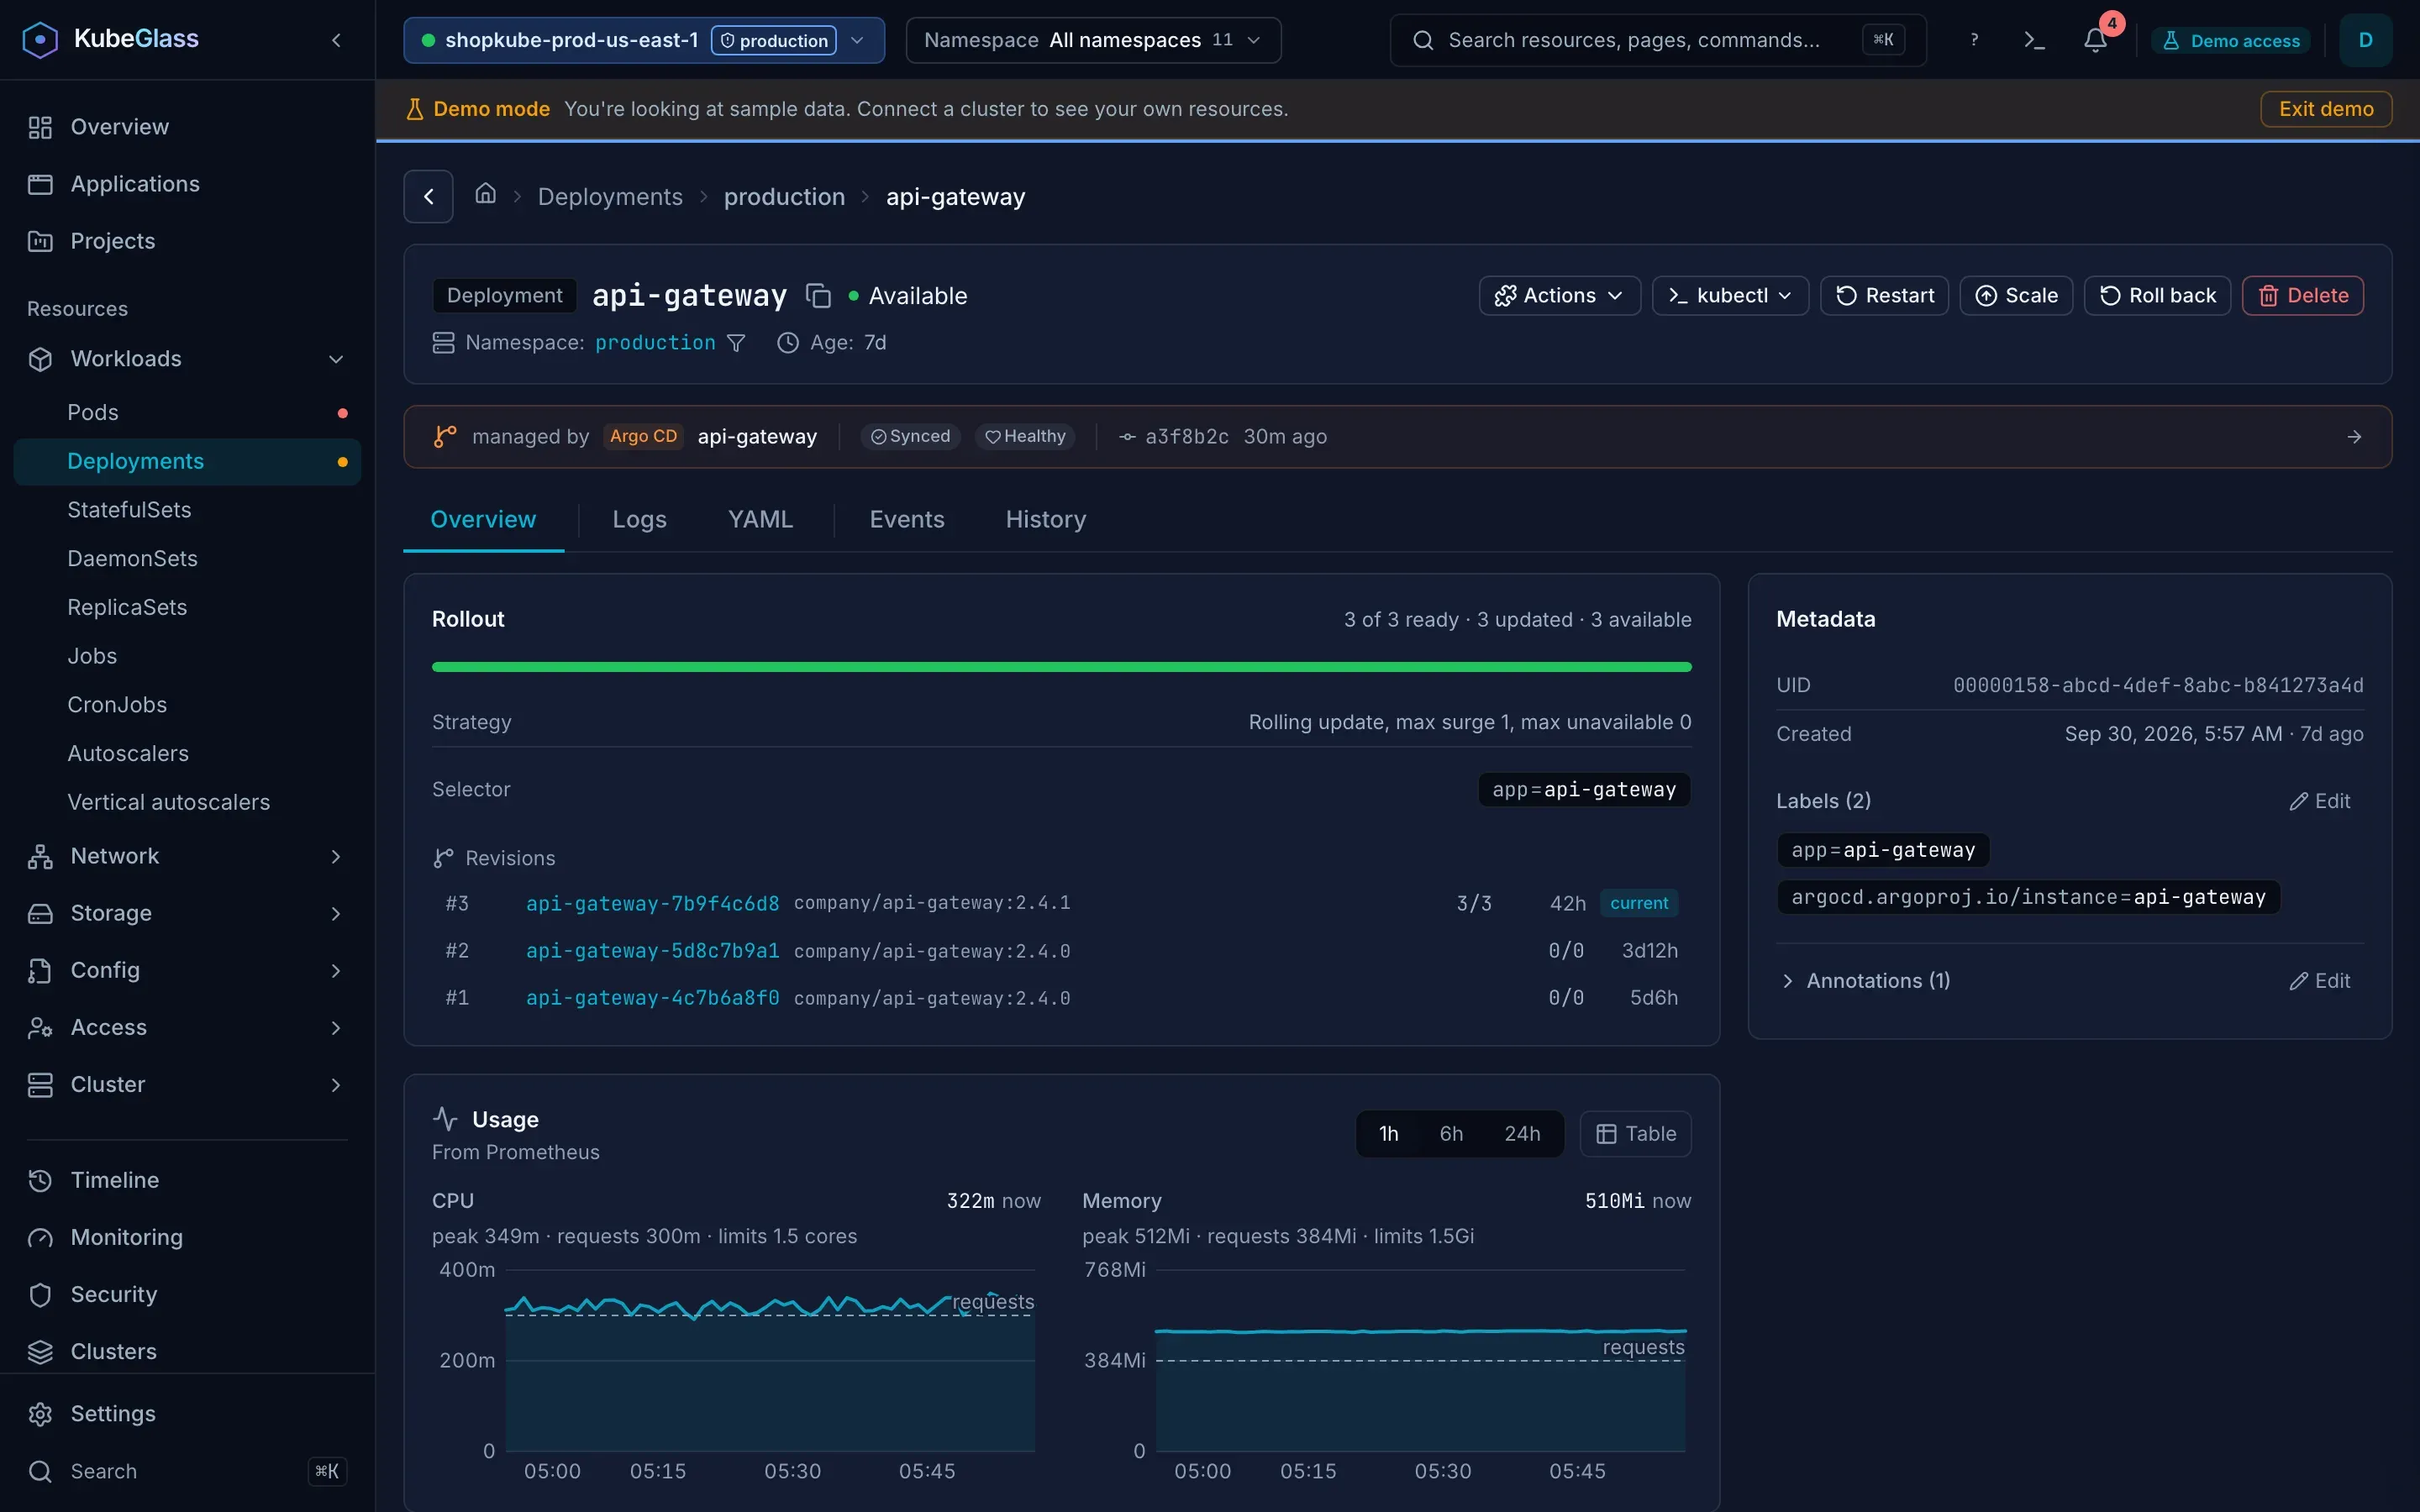Select the 6h usage time range
This screenshot has height=1512, width=2420.
tap(1451, 1134)
